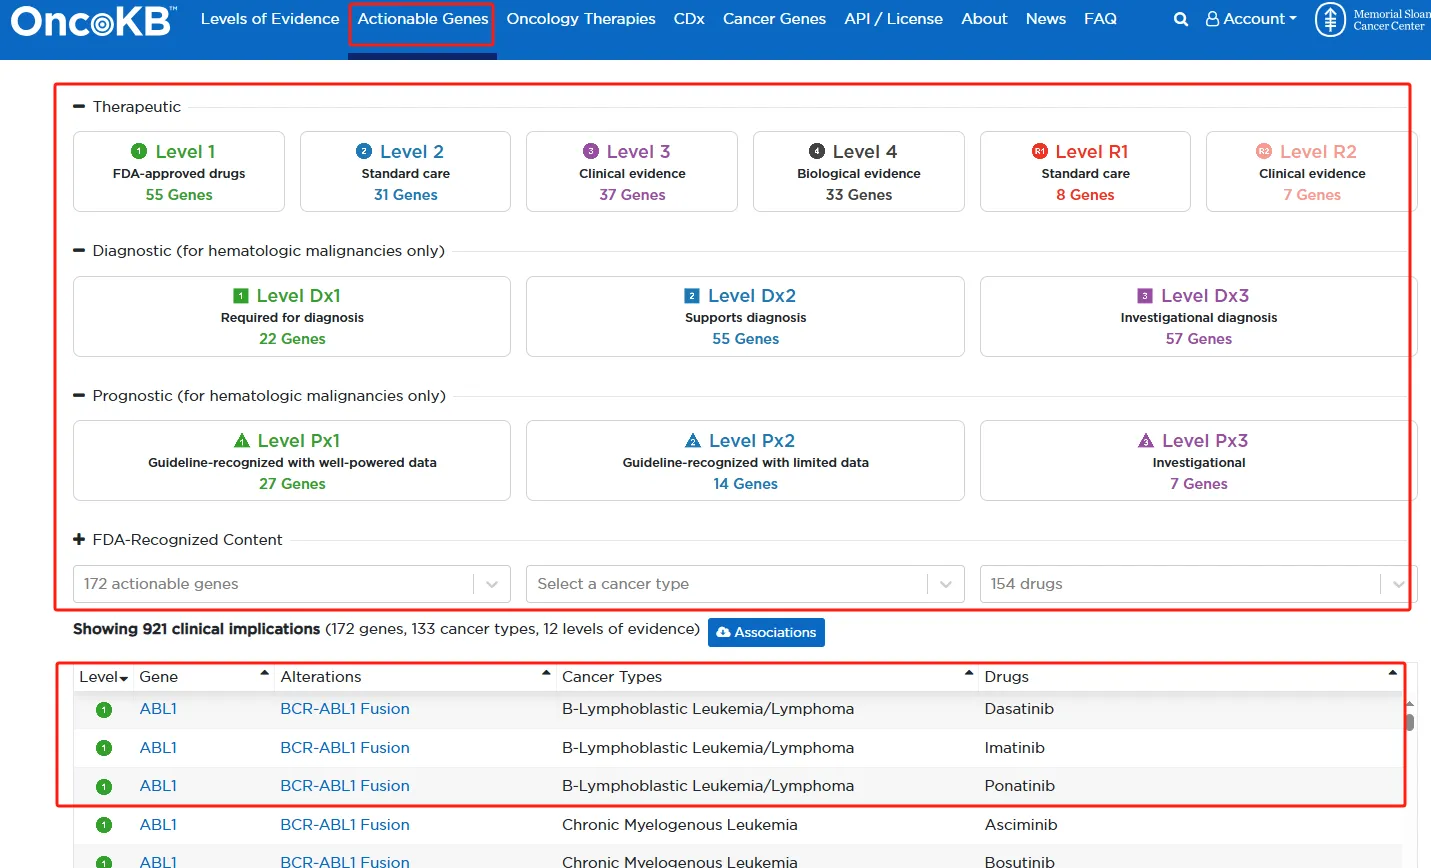Screen dimensions: 1431x868
Task: Go to the Oncology Therapies tab
Action: 581,19
